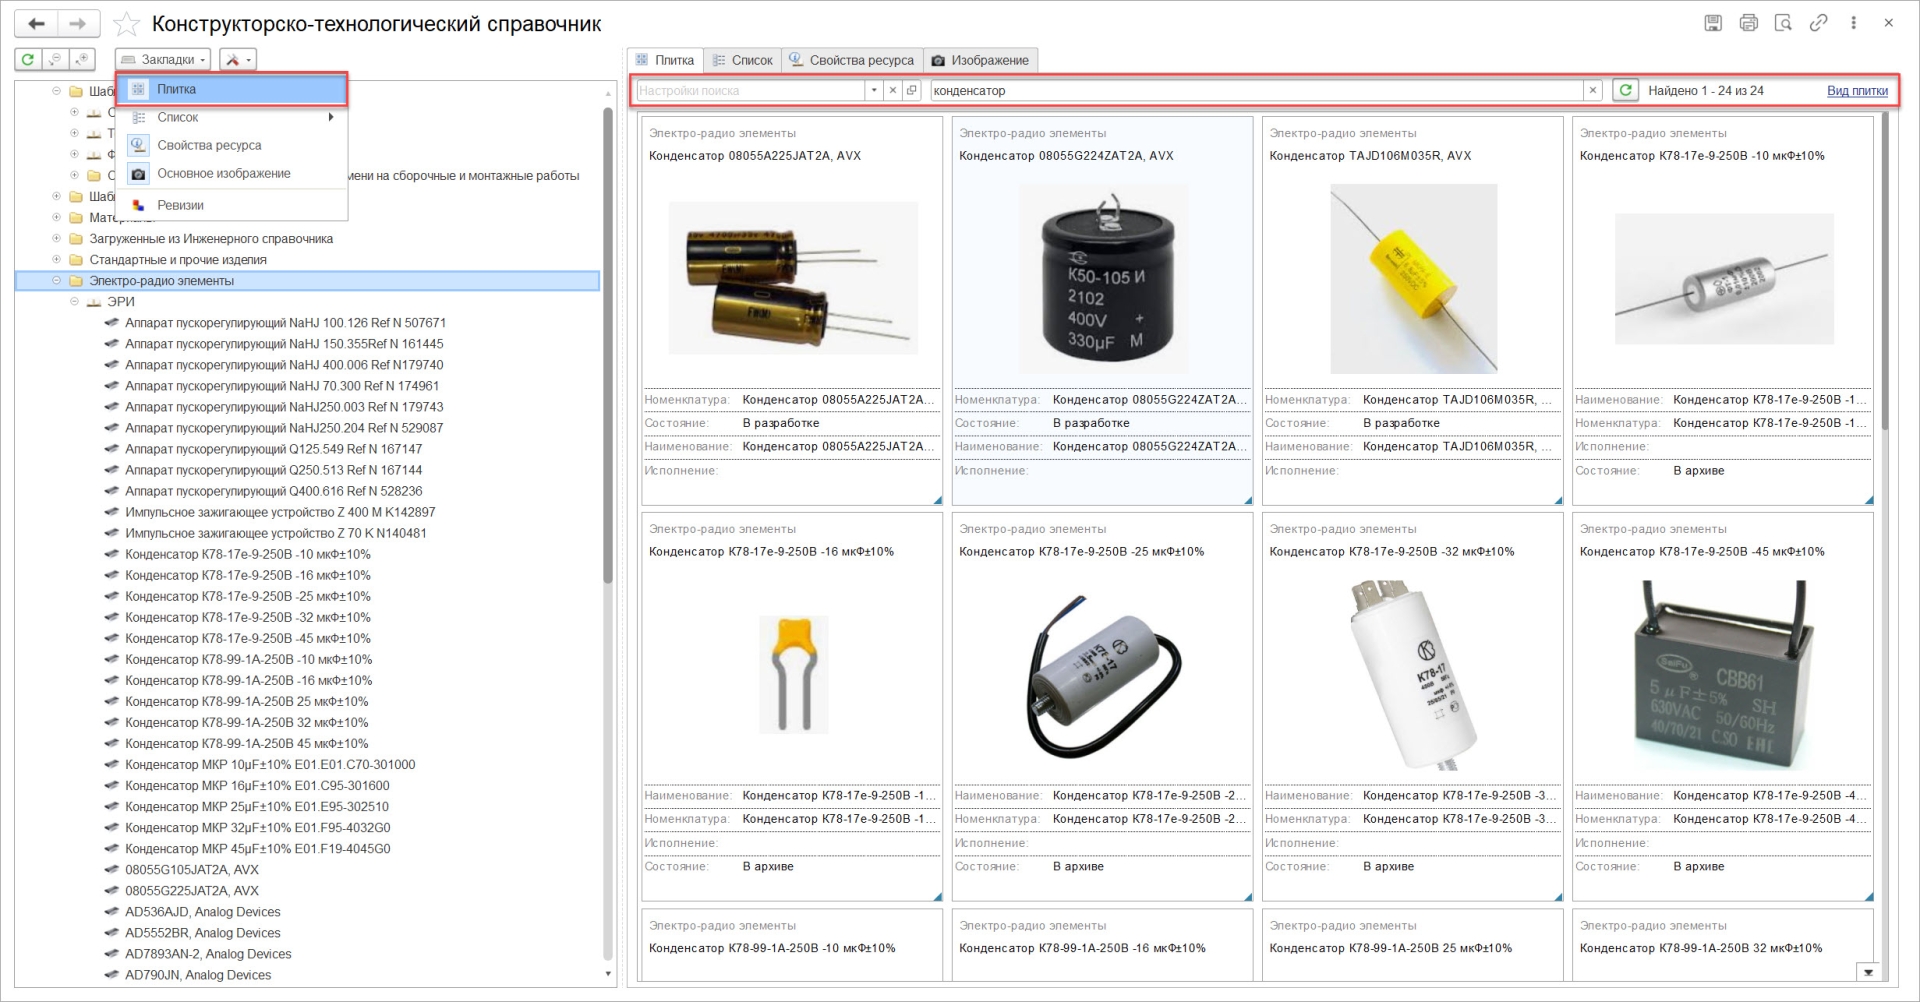Expand the Стандартные и прочие изделия folder
Screen dimensions: 1920x1002
tap(56, 260)
